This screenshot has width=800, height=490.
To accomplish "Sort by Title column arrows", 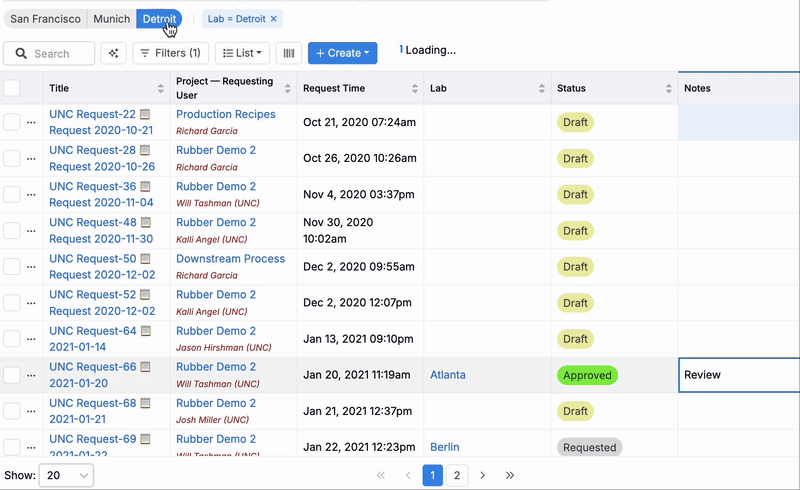I will point(161,89).
